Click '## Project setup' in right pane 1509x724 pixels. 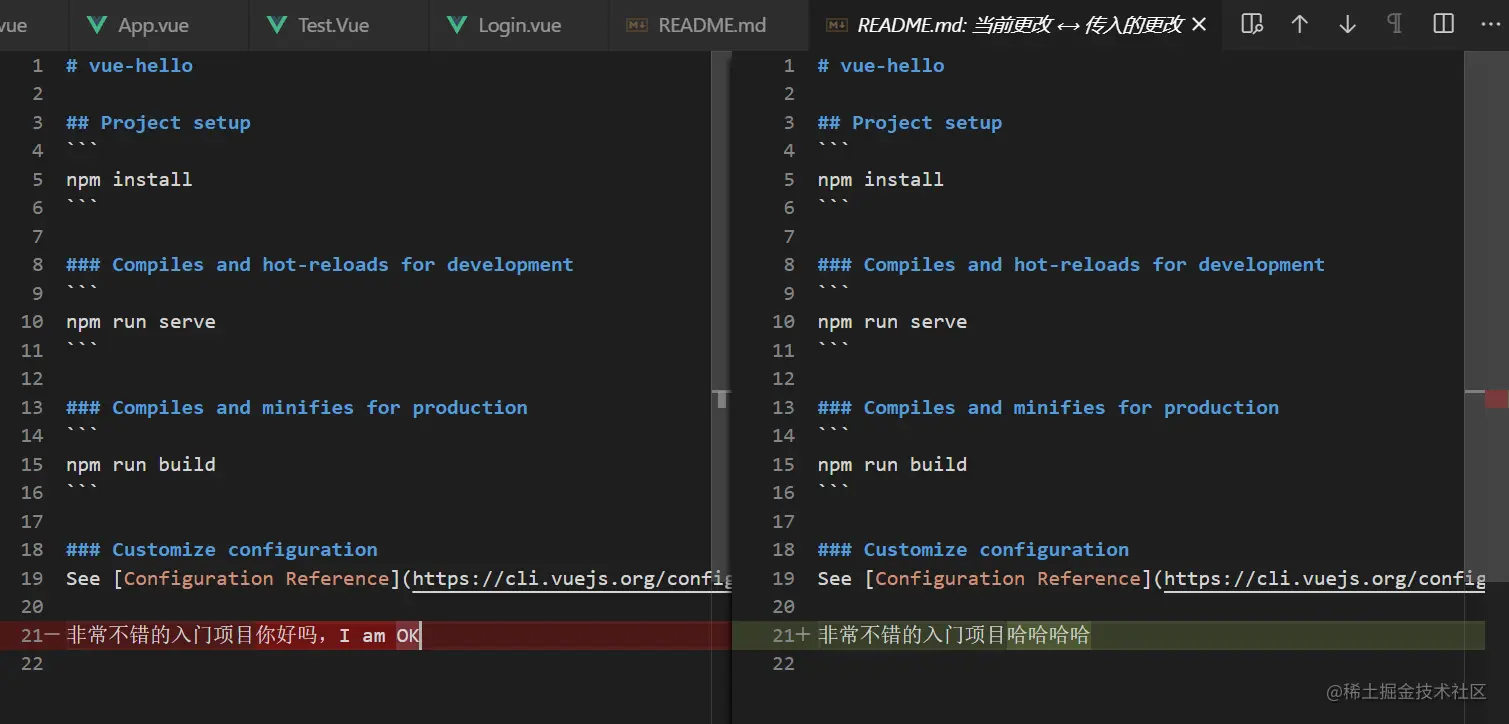(910, 123)
